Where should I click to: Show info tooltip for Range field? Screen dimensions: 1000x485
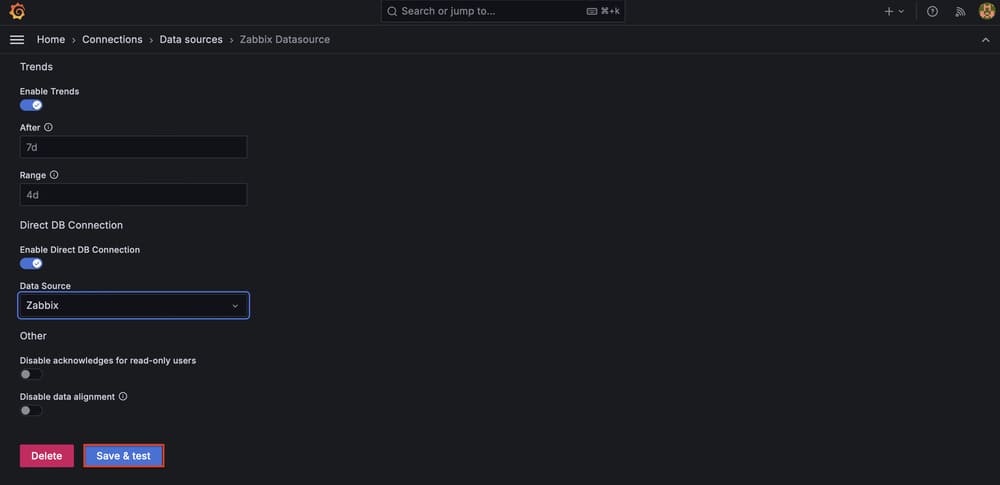(x=54, y=175)
